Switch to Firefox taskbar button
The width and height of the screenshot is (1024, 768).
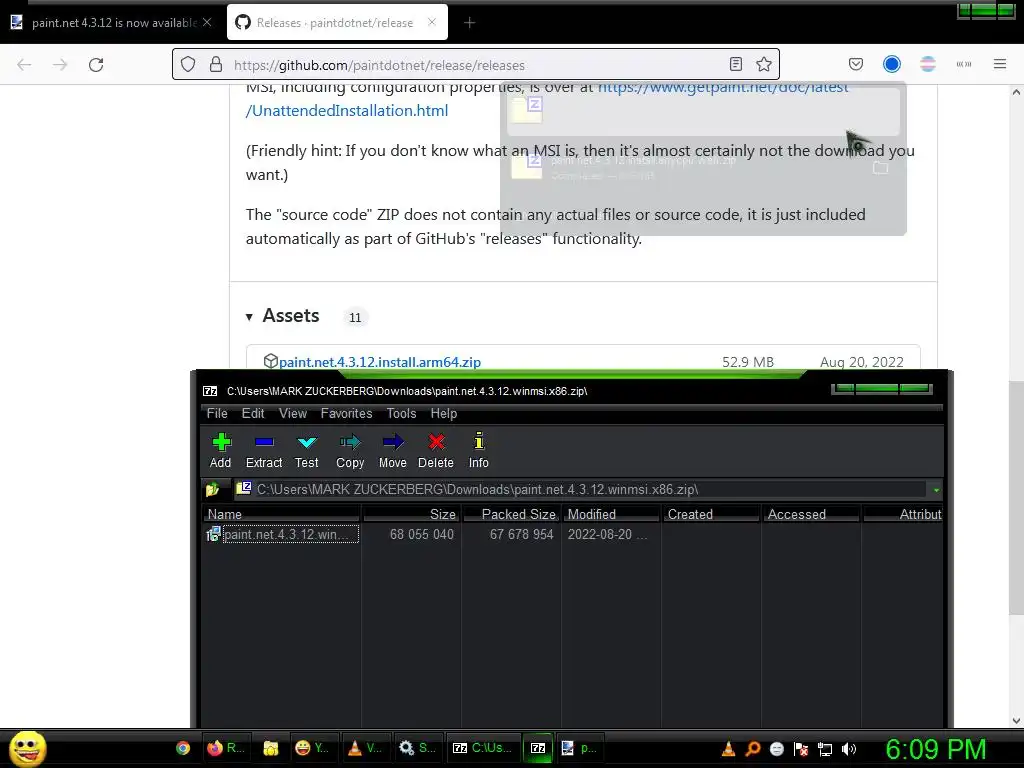point(226,748)
